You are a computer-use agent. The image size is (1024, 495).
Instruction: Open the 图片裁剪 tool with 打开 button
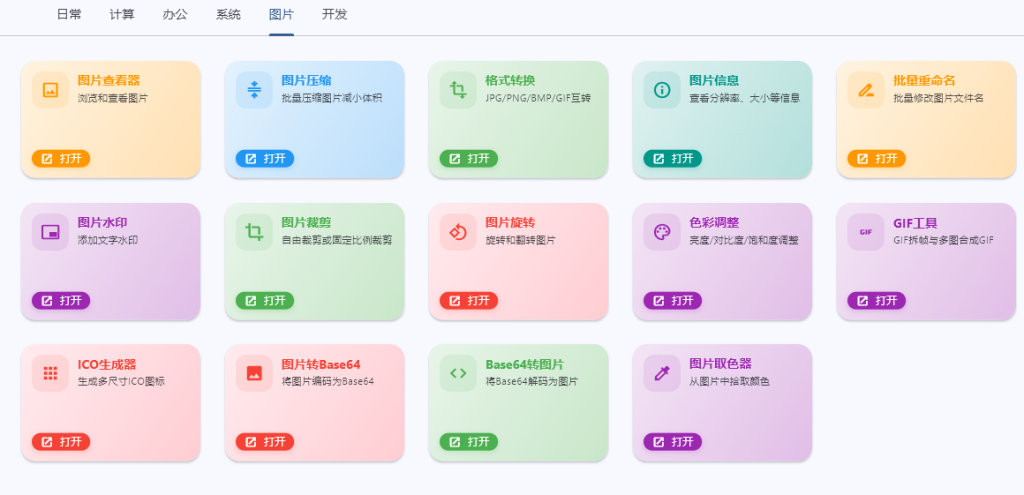coord(264,300)
